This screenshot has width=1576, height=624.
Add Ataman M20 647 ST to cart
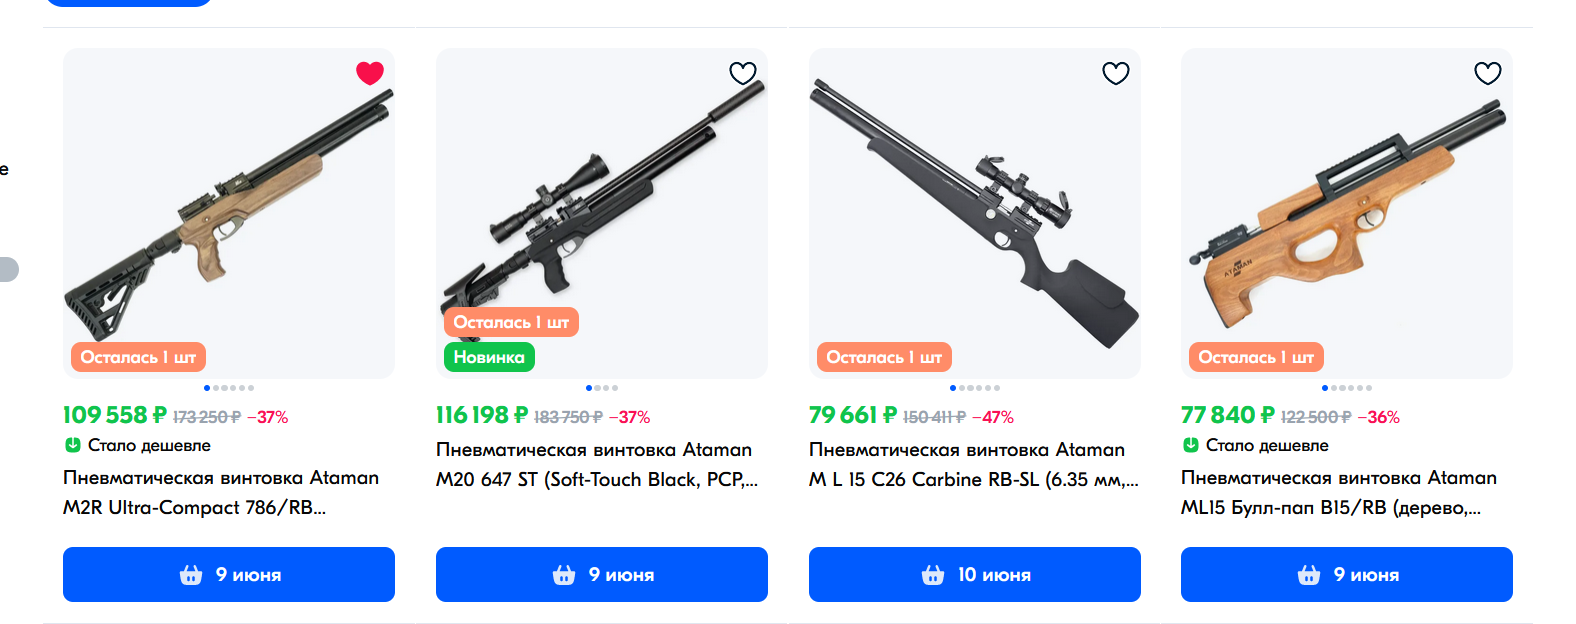pos(602,574)
